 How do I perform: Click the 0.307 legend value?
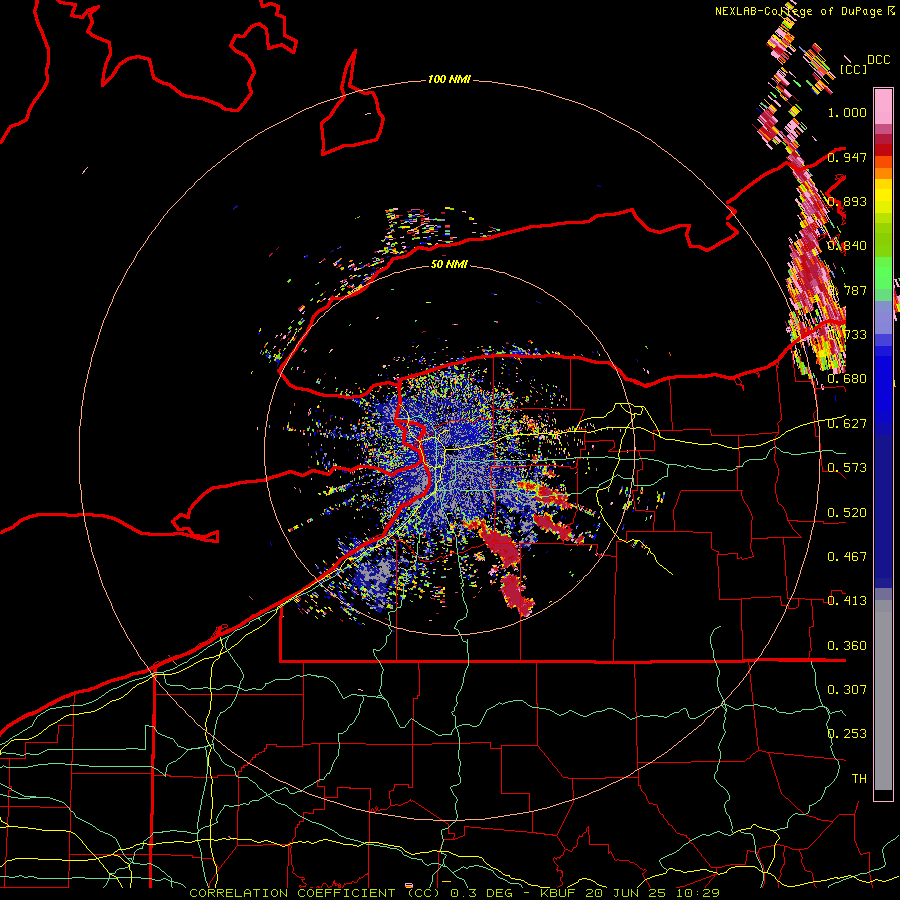(847, 689)
